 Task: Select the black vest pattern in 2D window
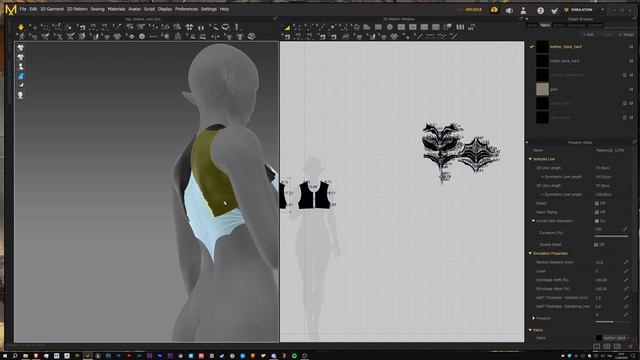pyautogui.click(x=313, y=195)
